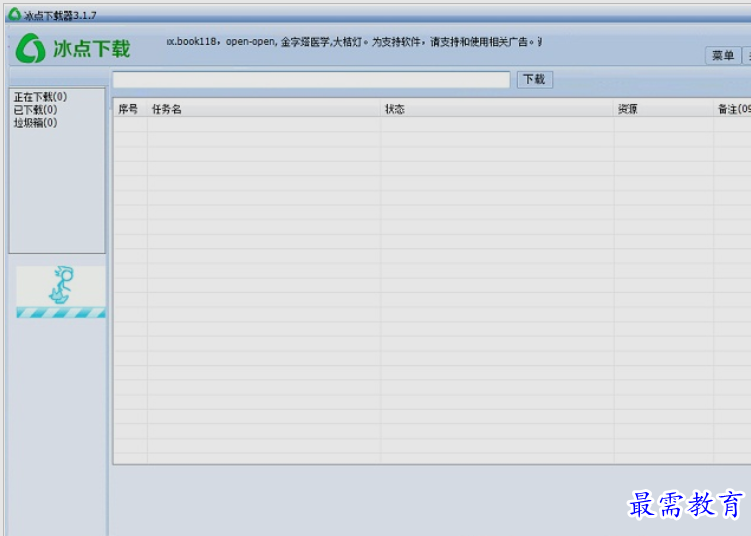Click the striped progress bar under figure
This screenshot has width=751, height=536.
[x=61, y=313]
